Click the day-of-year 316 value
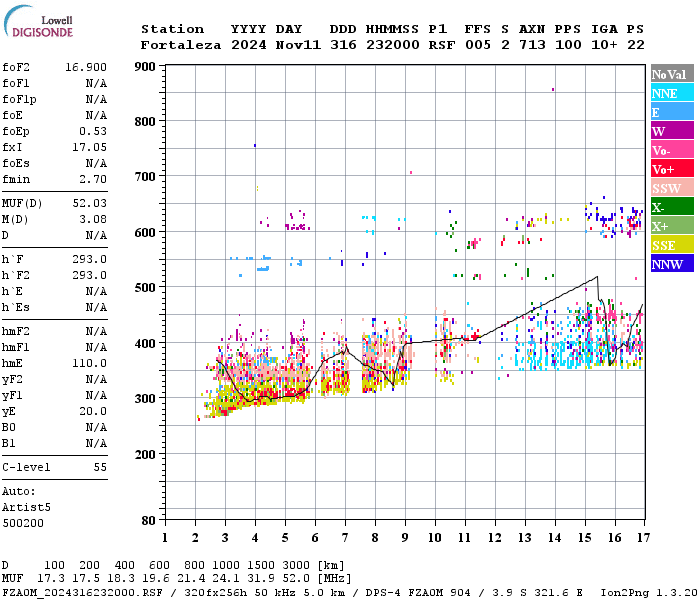 343,45
